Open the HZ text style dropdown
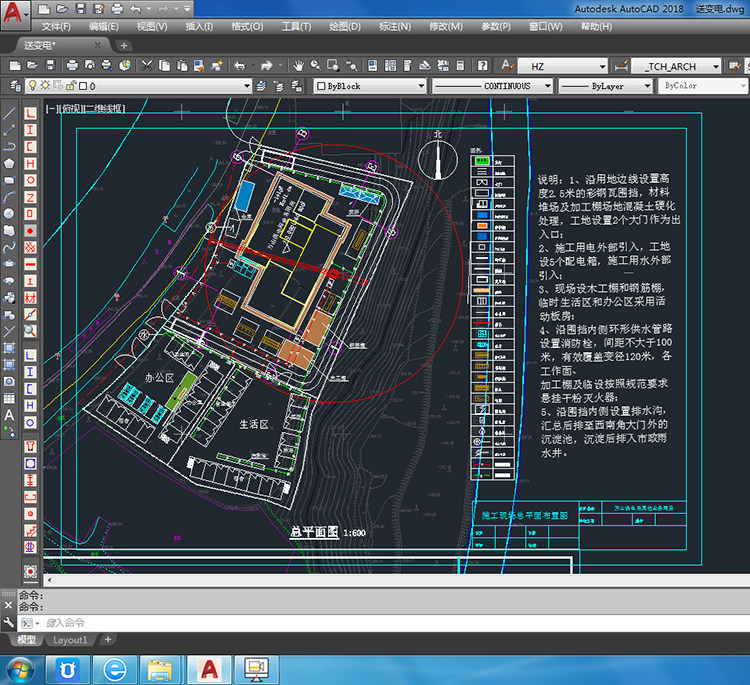The image size is (750, 685). click(602, 66)
